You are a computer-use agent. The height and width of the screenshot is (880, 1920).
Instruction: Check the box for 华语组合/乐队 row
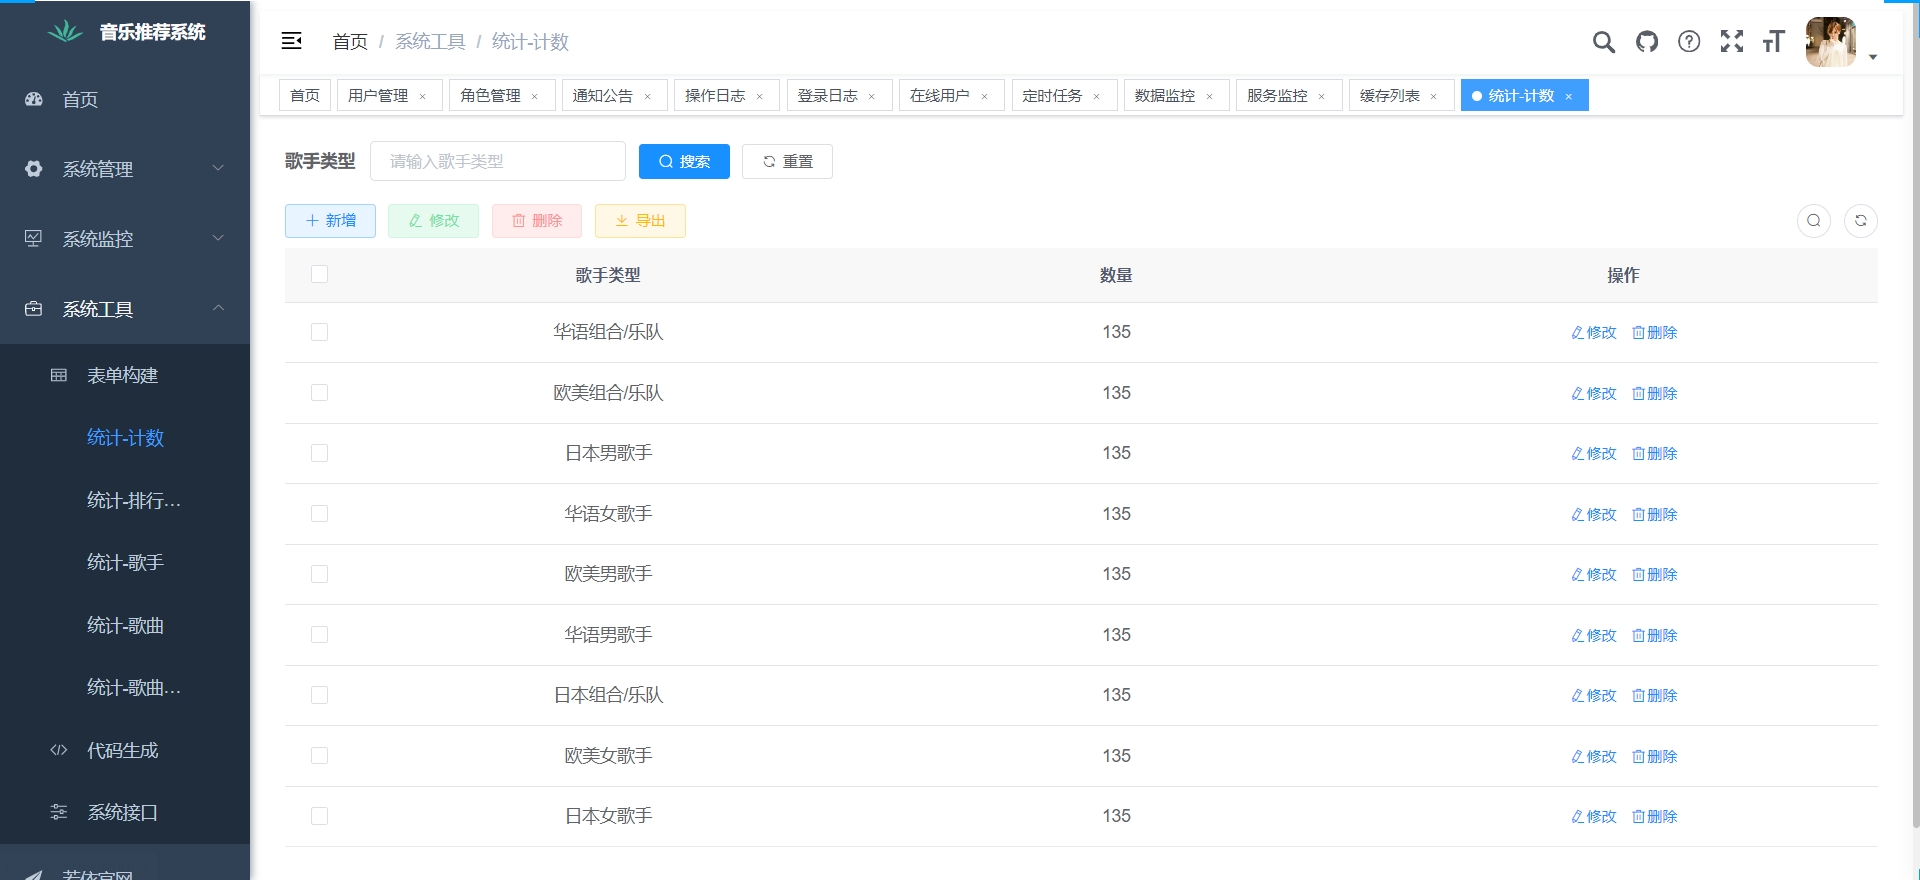click(x=319, y=332)
